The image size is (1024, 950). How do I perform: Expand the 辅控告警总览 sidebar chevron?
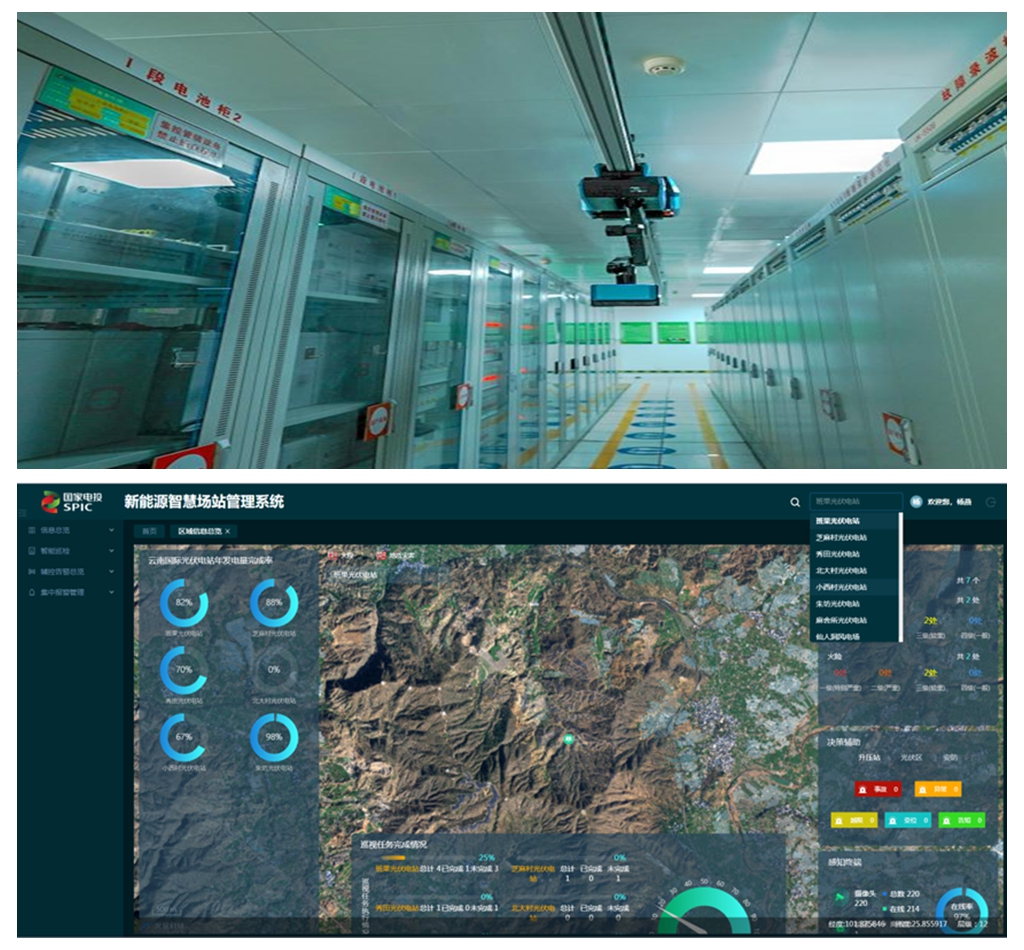pyautogui.click(x=112, y=571)
